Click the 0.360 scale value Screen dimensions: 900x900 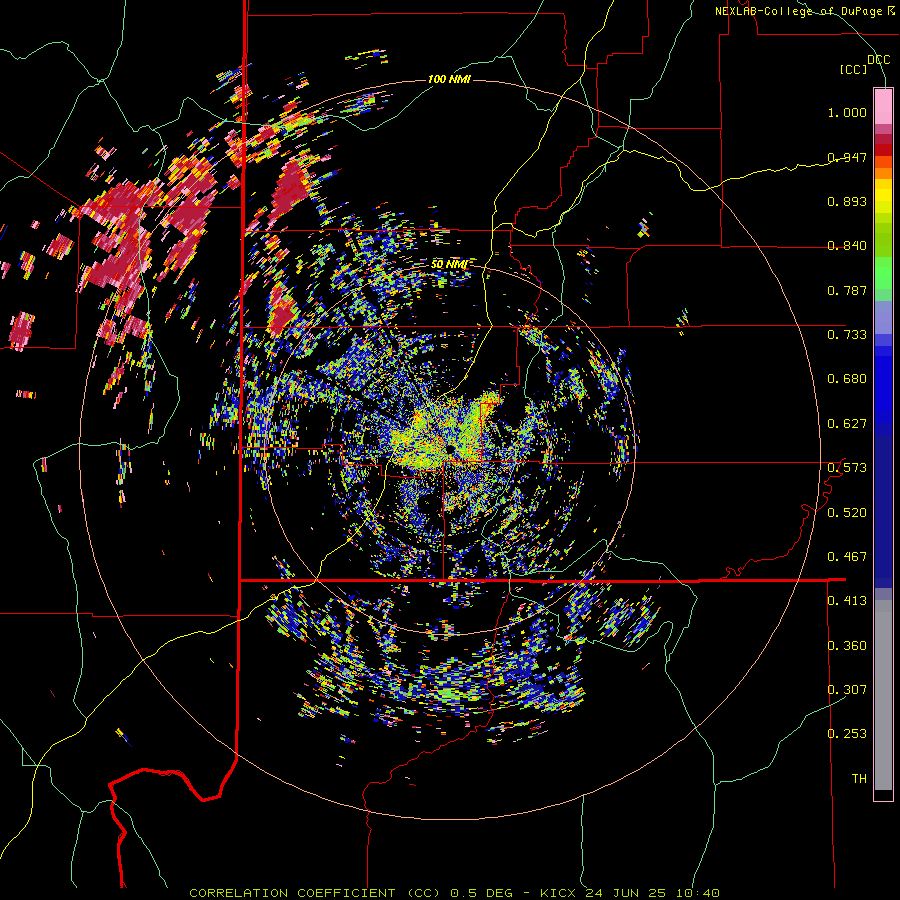click(847, 645)
